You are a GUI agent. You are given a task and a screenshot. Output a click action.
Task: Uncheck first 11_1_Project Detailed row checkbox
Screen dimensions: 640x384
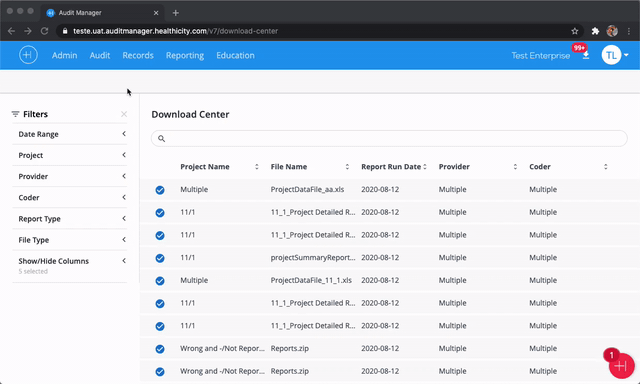(x=160, y=213)
